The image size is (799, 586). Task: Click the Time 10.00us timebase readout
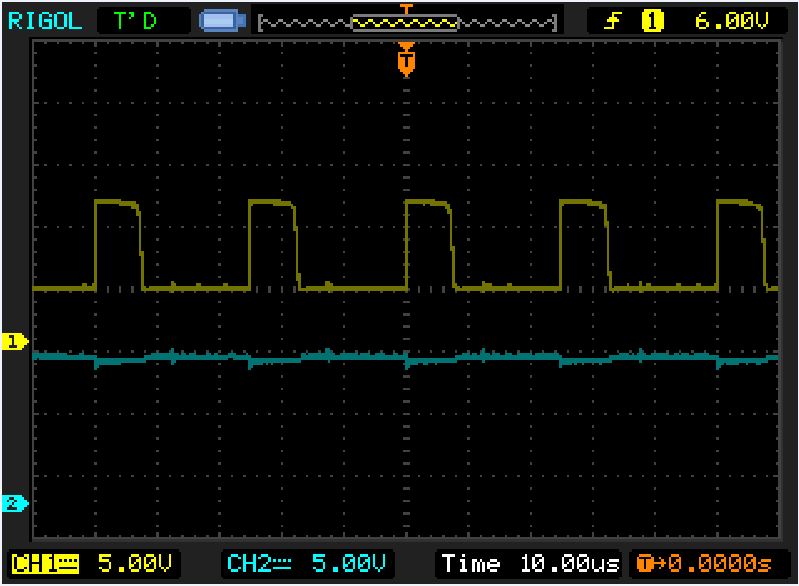pos(530,564)
